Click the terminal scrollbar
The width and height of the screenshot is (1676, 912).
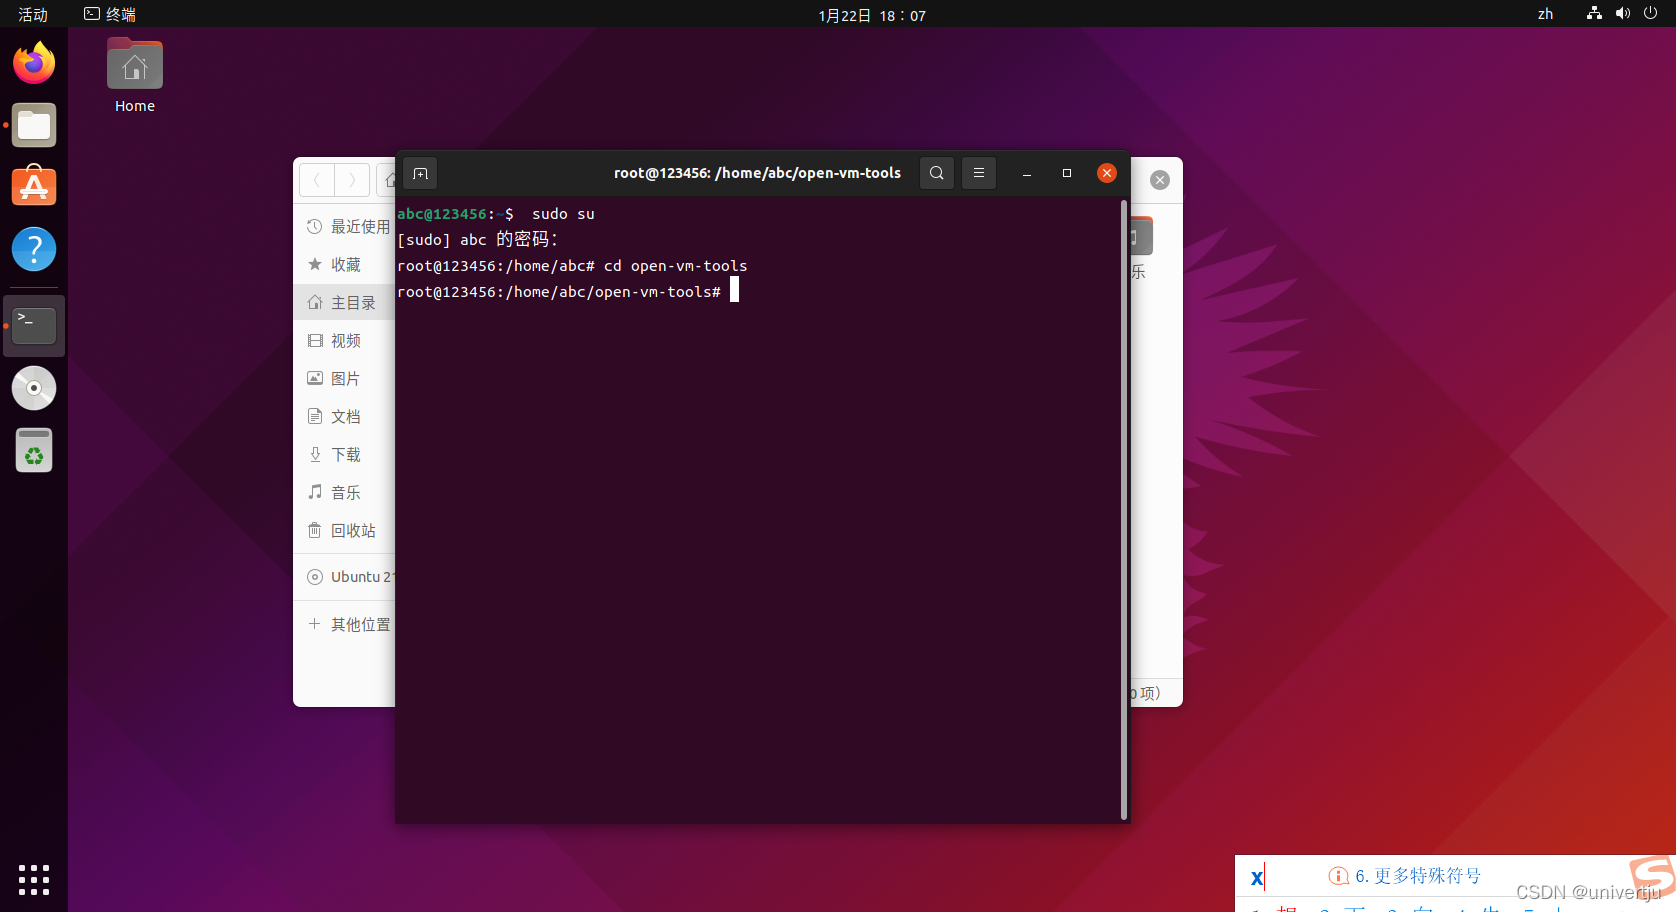point(1124,510)
